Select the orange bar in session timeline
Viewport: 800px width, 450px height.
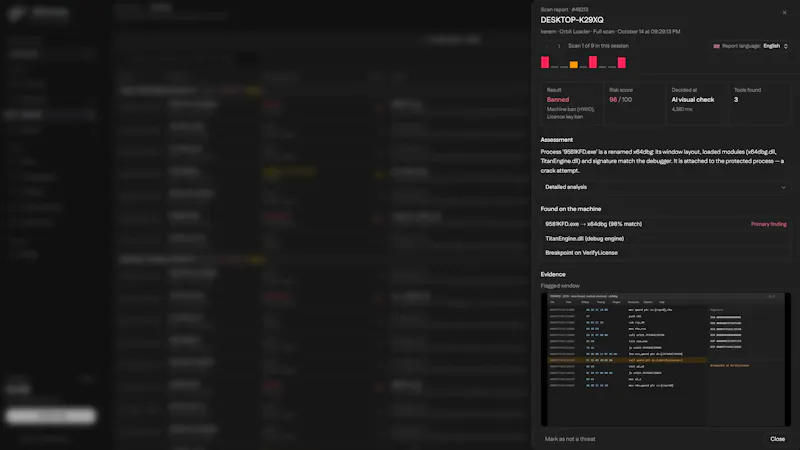574,65
